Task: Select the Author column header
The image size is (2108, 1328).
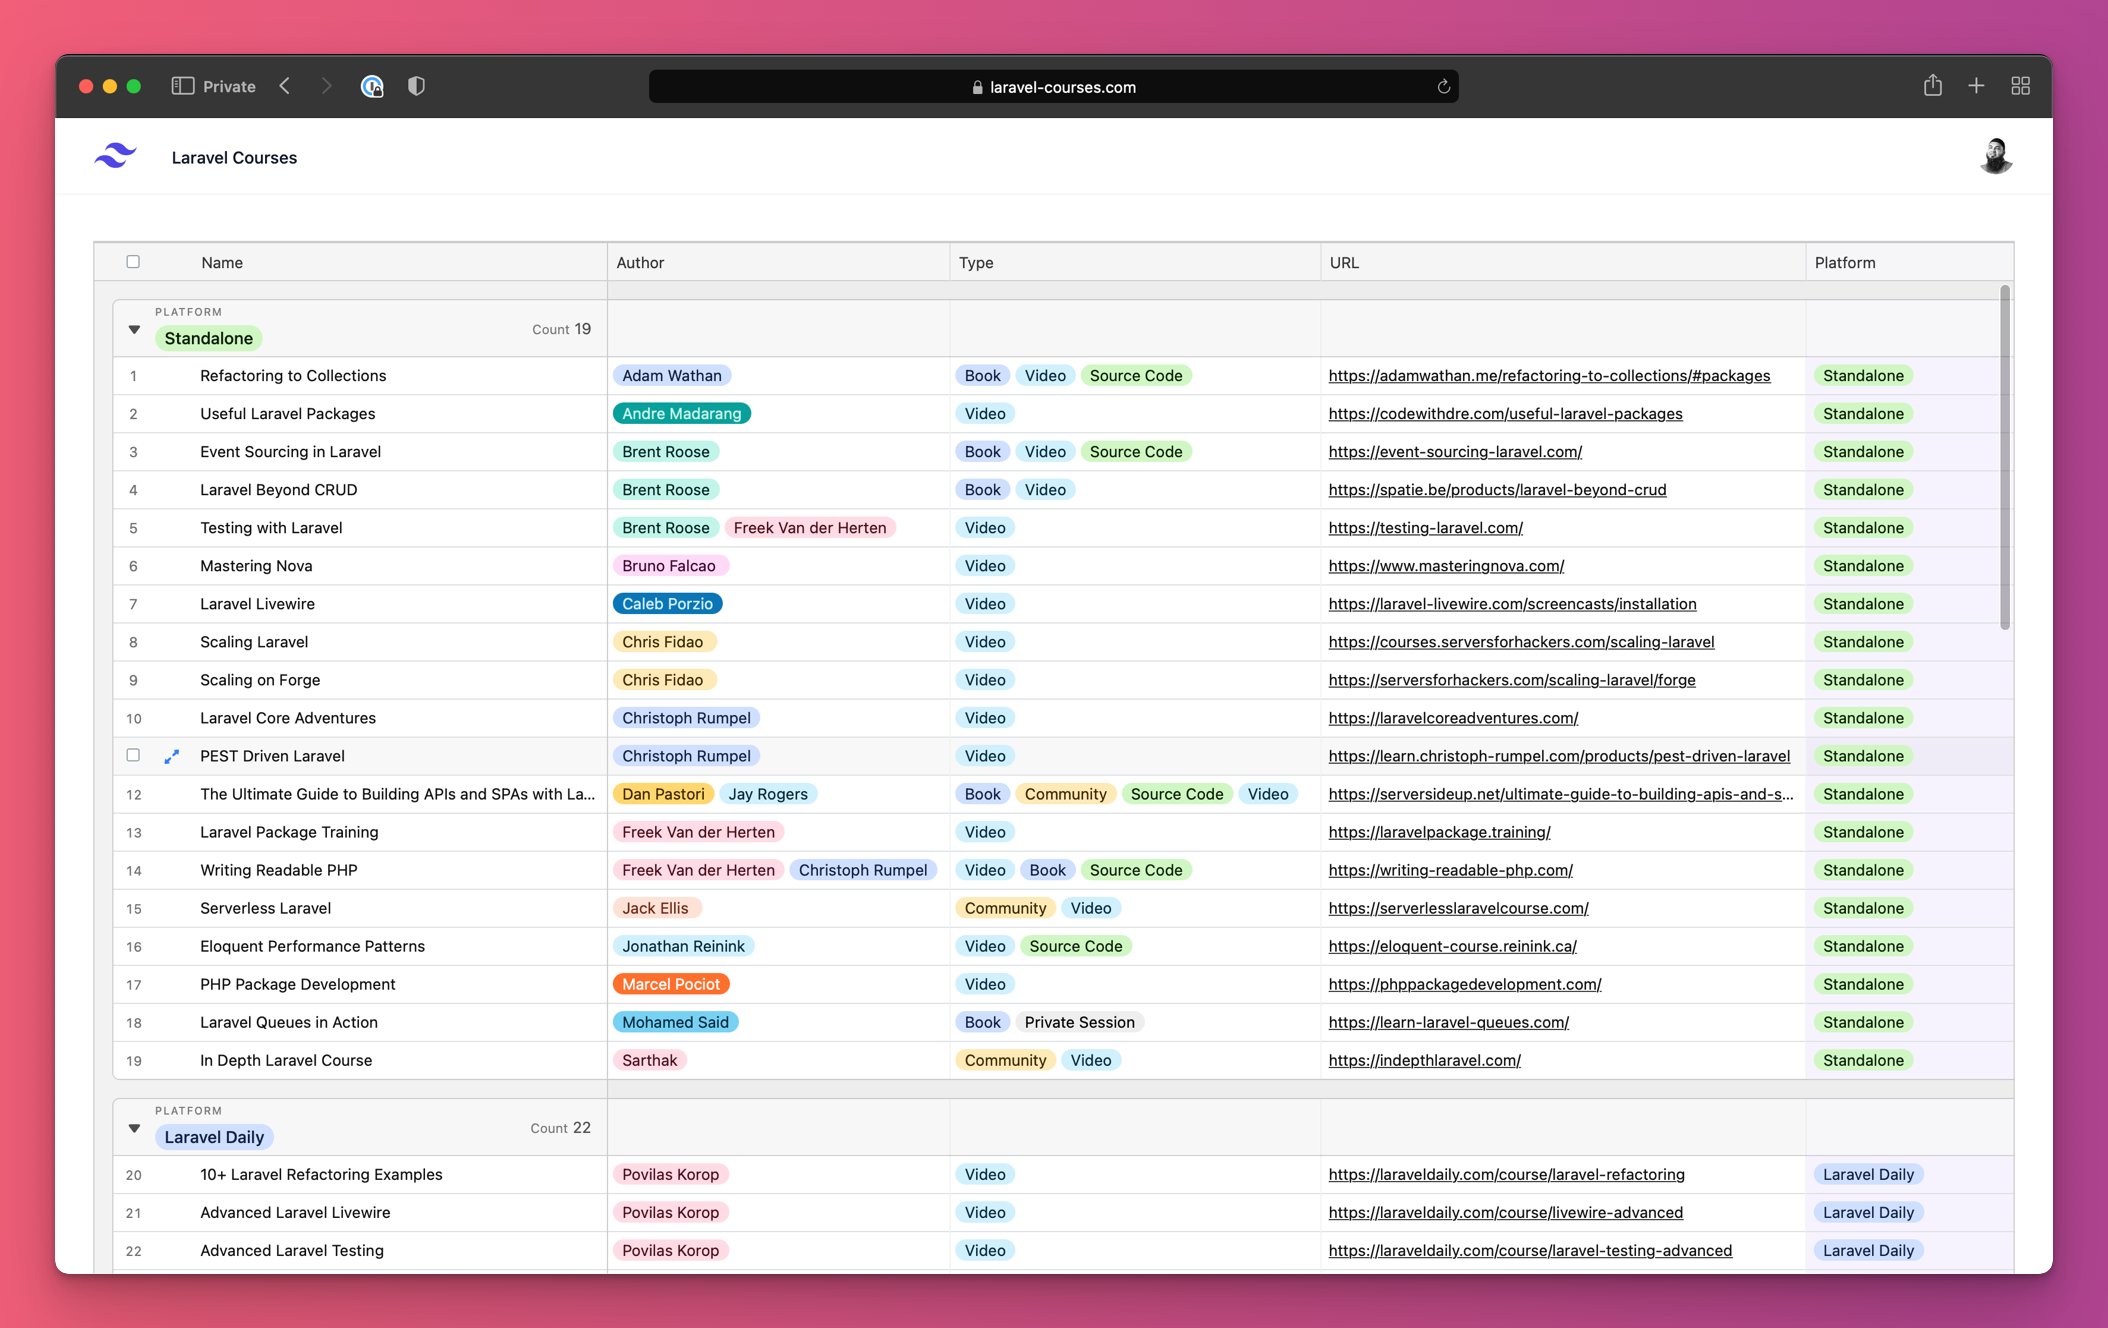Action: click(x=640, y=262)
